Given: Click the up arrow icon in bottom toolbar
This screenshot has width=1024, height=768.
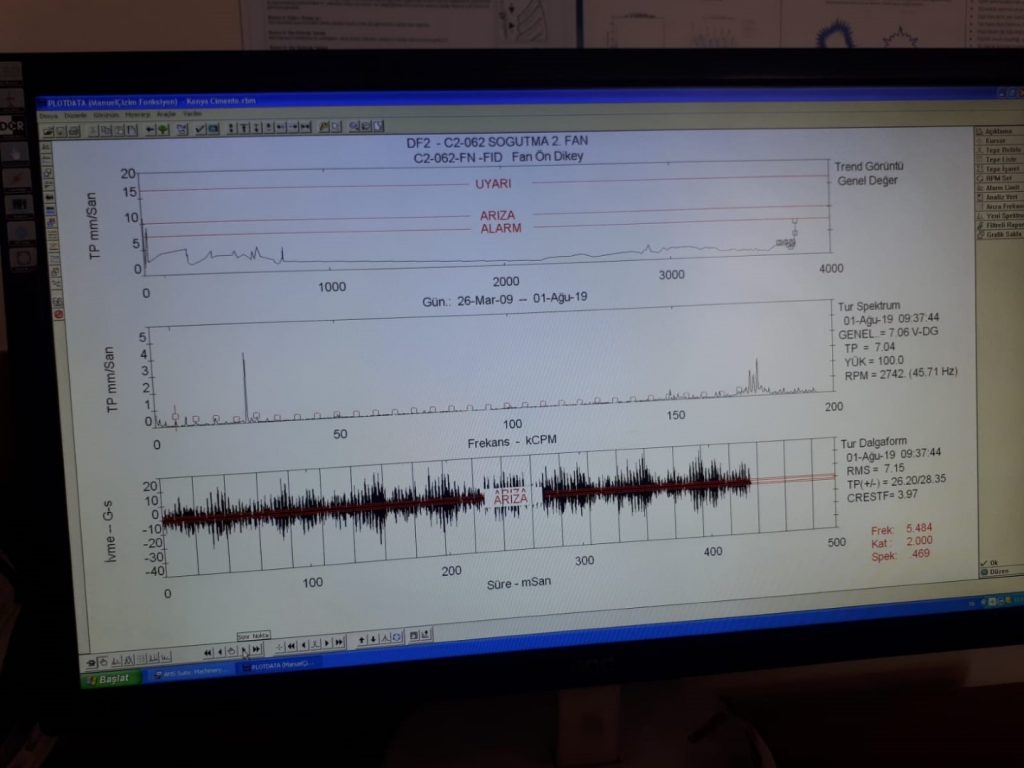Looking at the screenshot, I should tap(361, 639).
